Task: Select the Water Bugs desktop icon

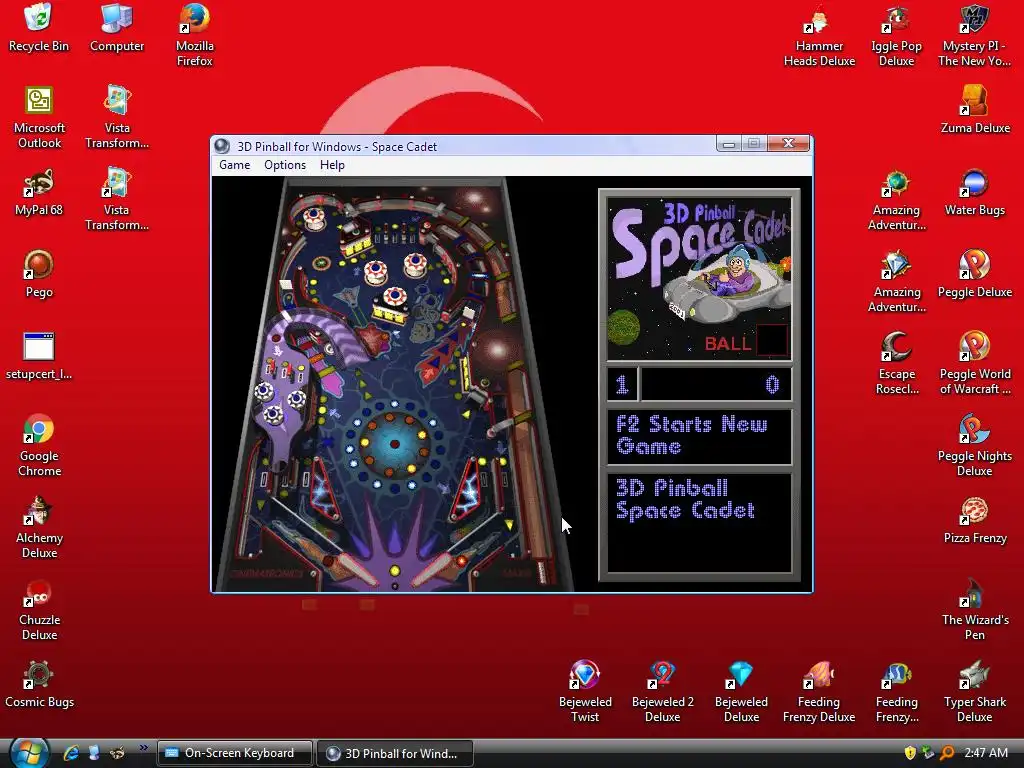Action: click(974, 192)
